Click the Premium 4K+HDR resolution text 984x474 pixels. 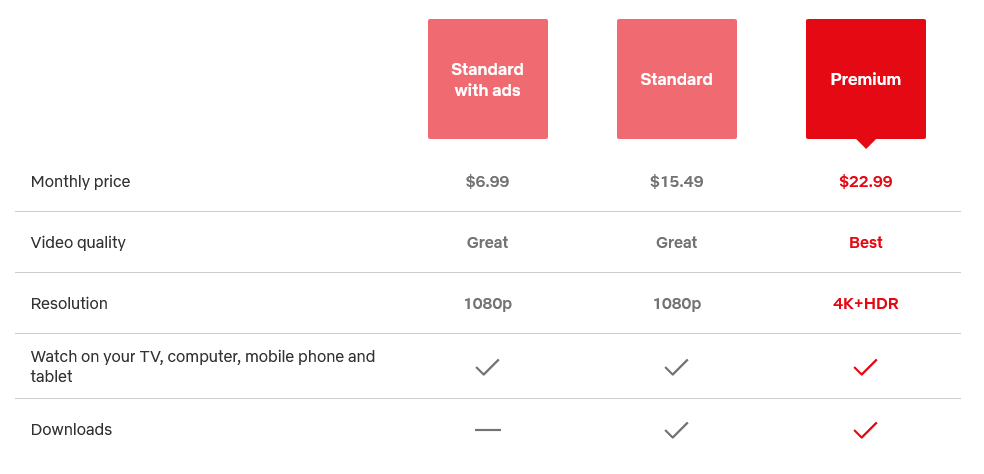coord(865,304)
